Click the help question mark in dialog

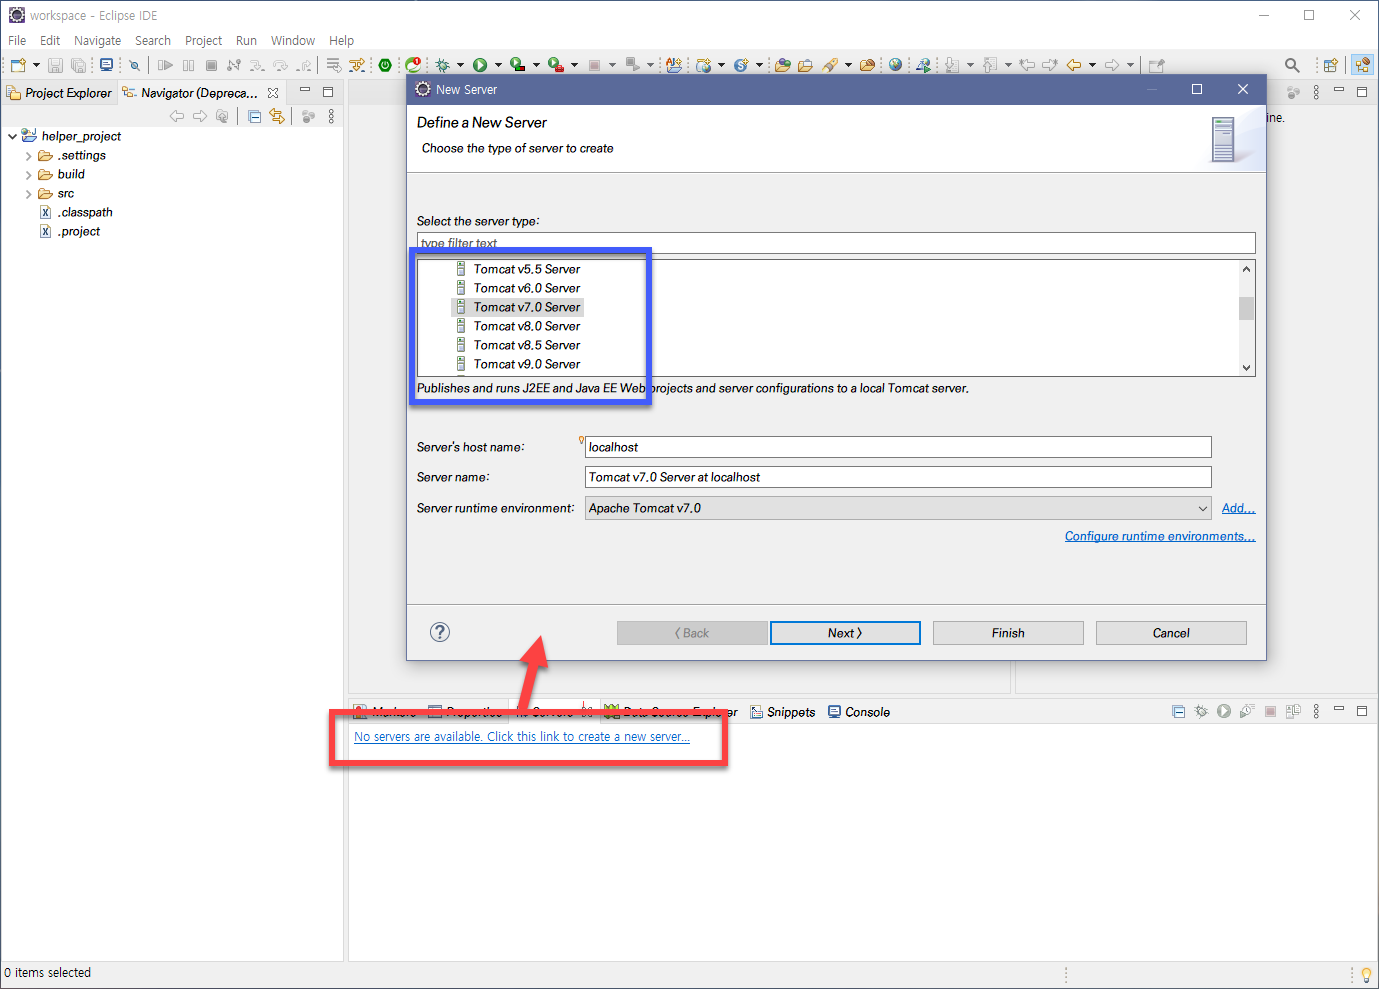pos(440,632)
